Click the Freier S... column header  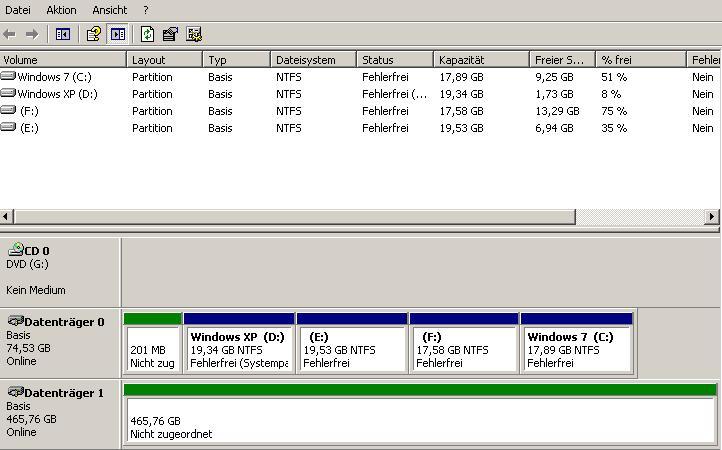pos(563,60)
